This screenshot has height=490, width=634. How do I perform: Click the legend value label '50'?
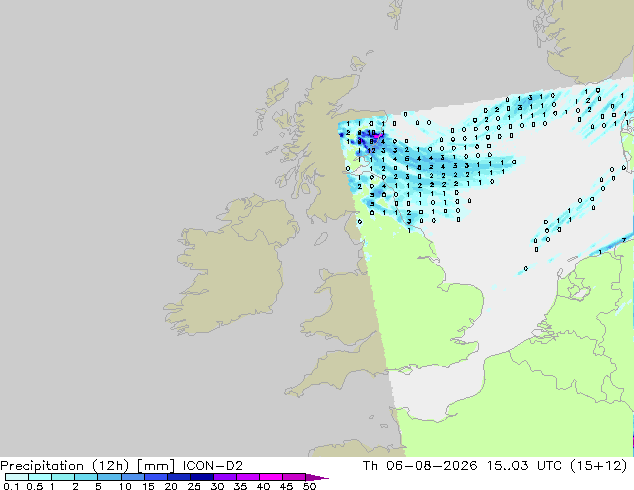tap(309, 486)
